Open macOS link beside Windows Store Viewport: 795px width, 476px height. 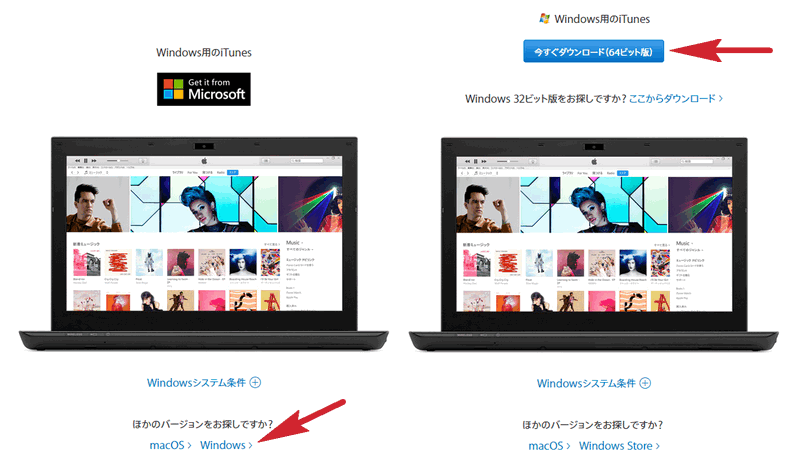coord(549,446)
